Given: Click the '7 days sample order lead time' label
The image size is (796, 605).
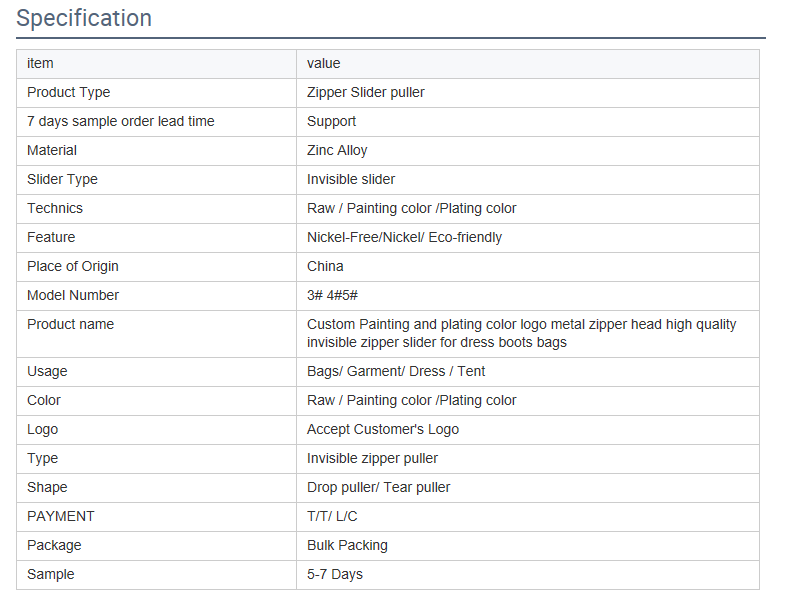Looking at the screenshot, I should point(120,121).
